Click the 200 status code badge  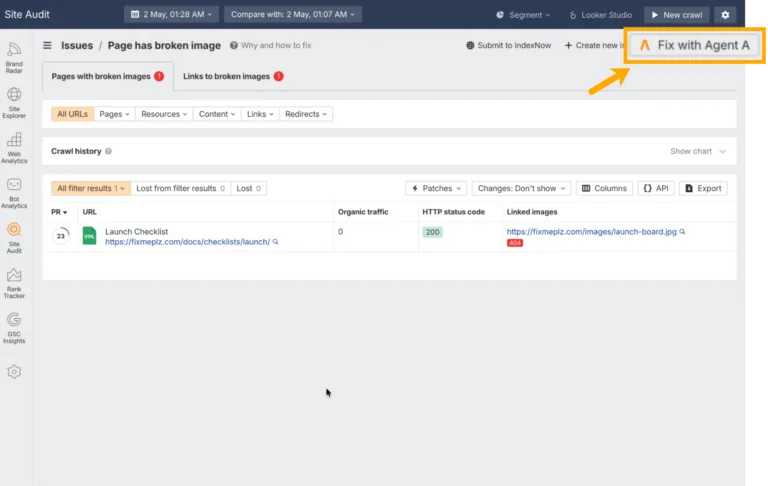tap(432, 232)
